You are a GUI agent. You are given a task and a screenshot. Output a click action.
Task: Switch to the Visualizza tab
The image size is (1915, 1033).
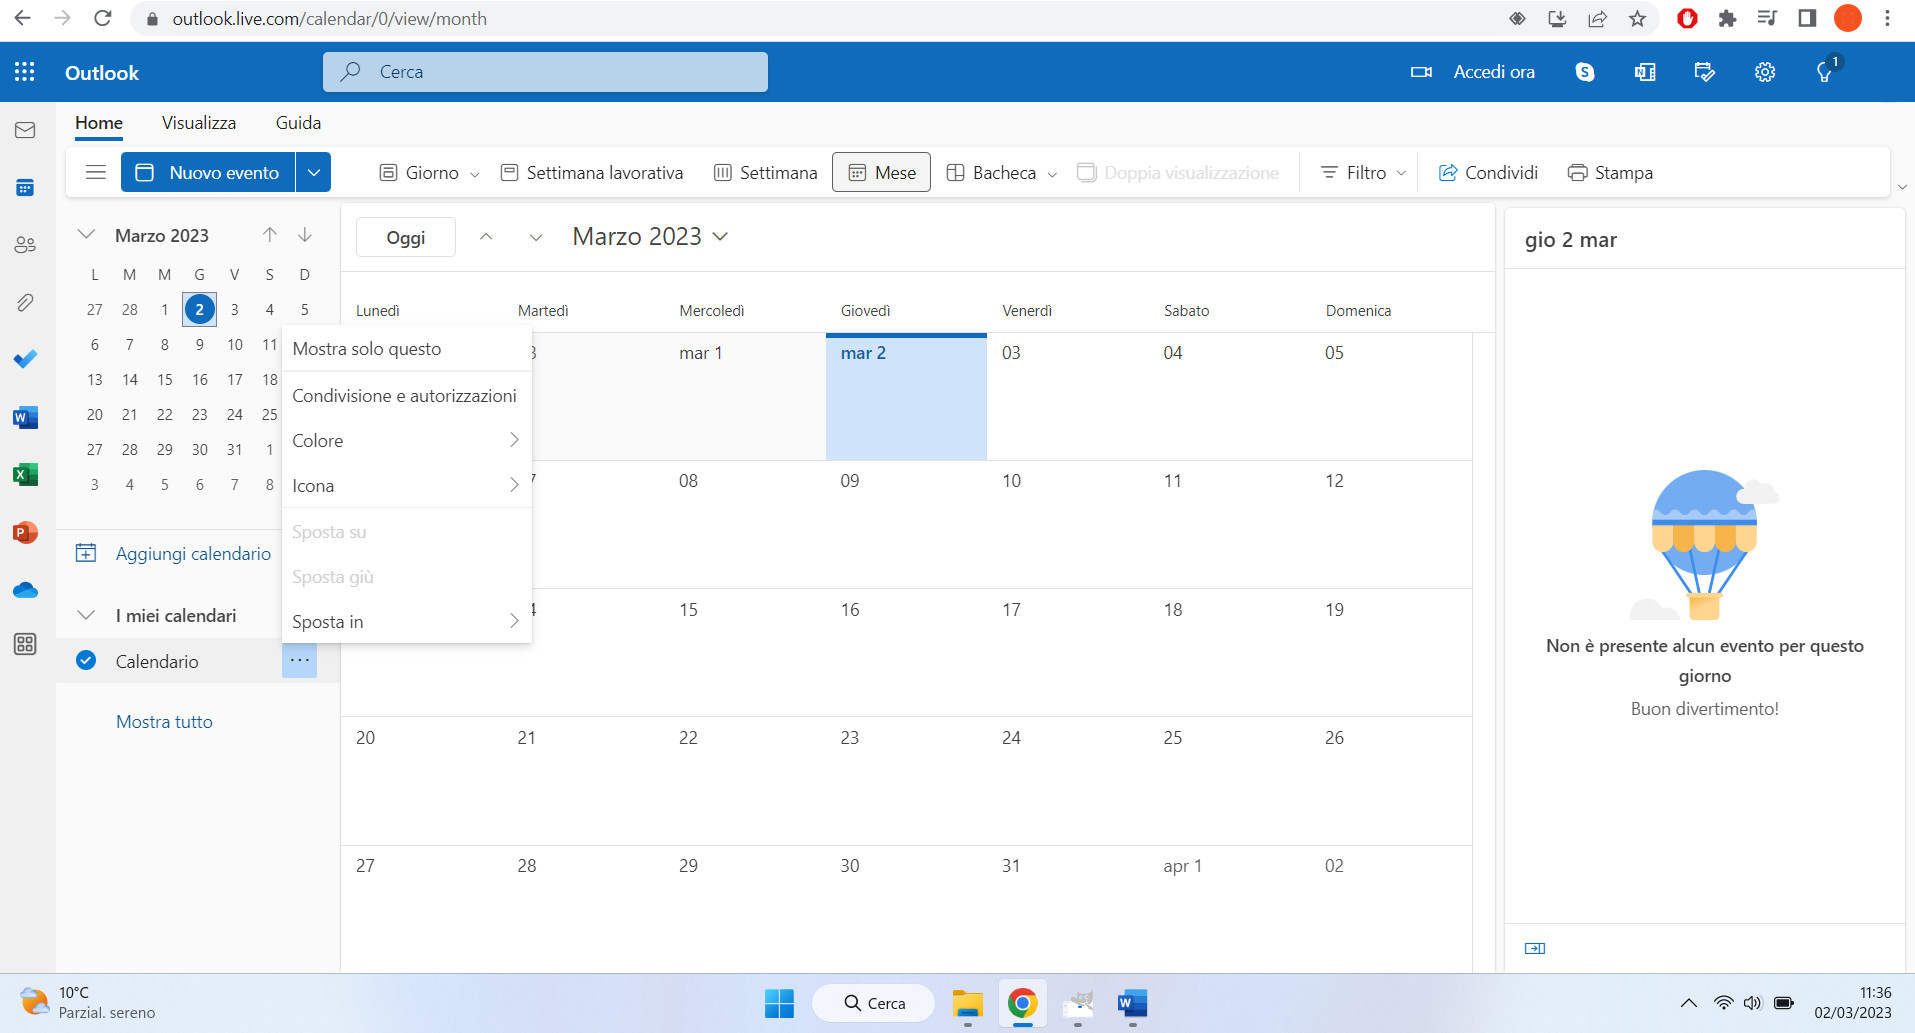click(198, 122)
